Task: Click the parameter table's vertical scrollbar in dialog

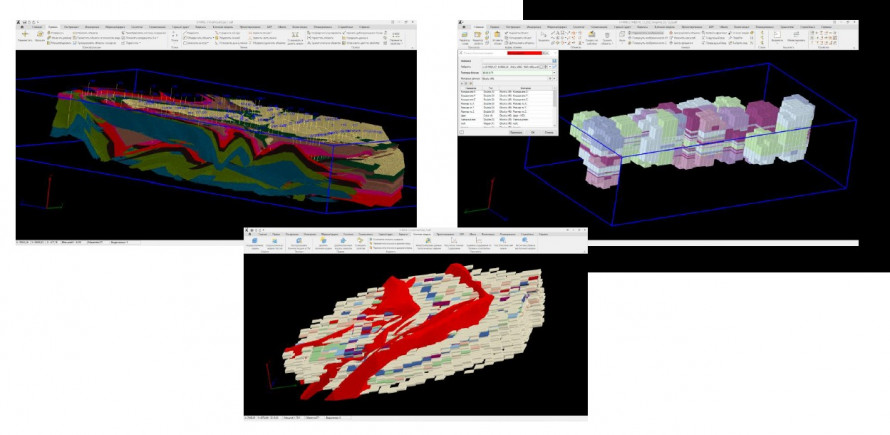Action: tap(555, 98)
